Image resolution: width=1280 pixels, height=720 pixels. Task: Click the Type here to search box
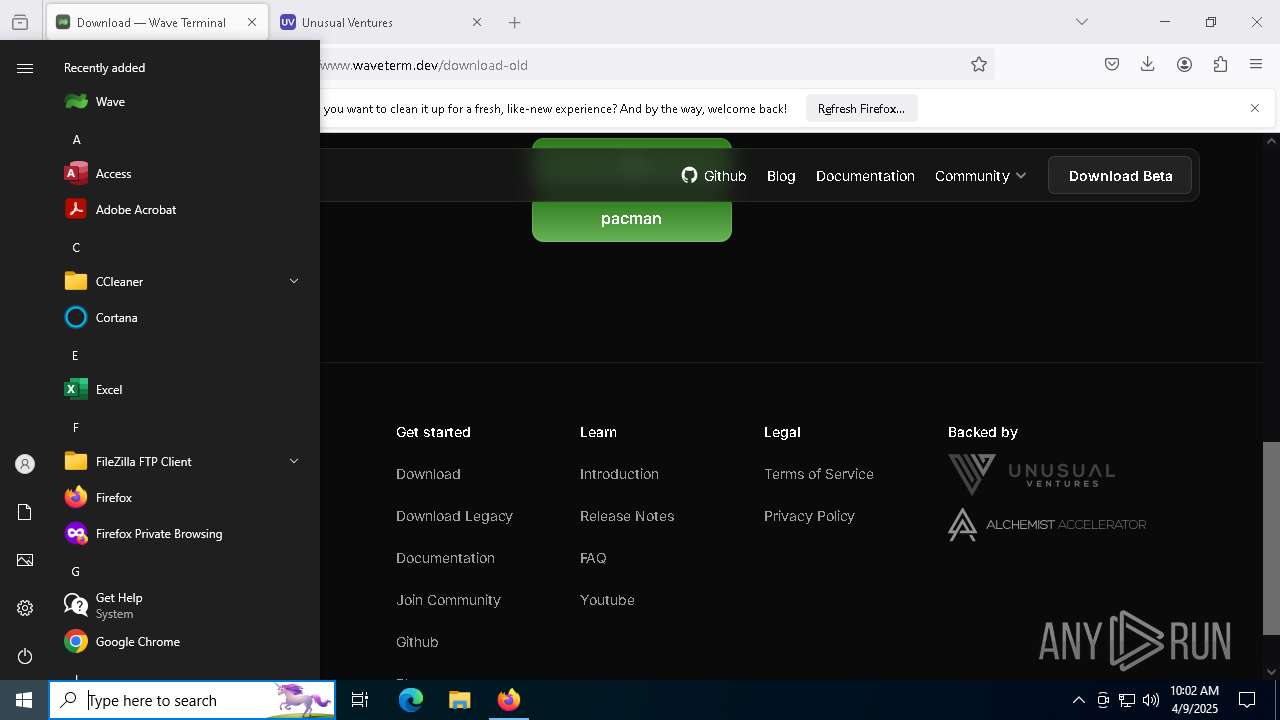pyautogui.click(x=192, y=700)
